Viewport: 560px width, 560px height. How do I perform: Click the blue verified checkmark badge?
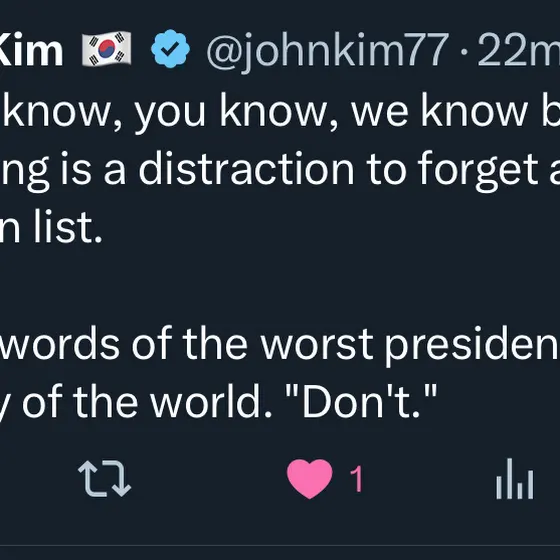pos(170,49)
